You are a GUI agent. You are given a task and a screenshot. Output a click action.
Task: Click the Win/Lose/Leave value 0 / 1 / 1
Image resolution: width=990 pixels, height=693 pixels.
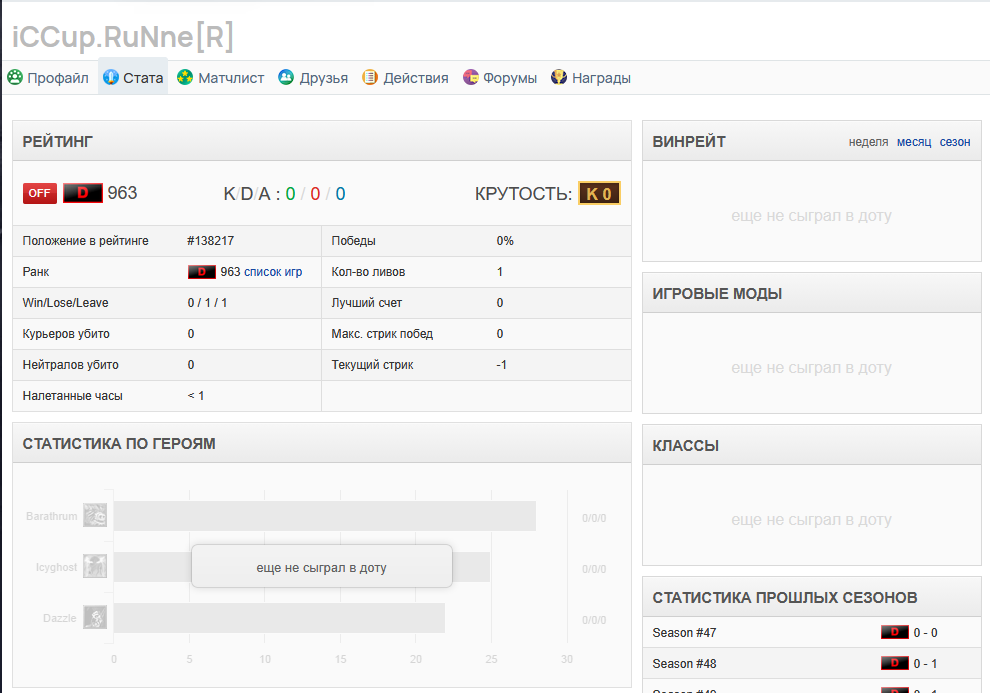[x=207, y=303]
